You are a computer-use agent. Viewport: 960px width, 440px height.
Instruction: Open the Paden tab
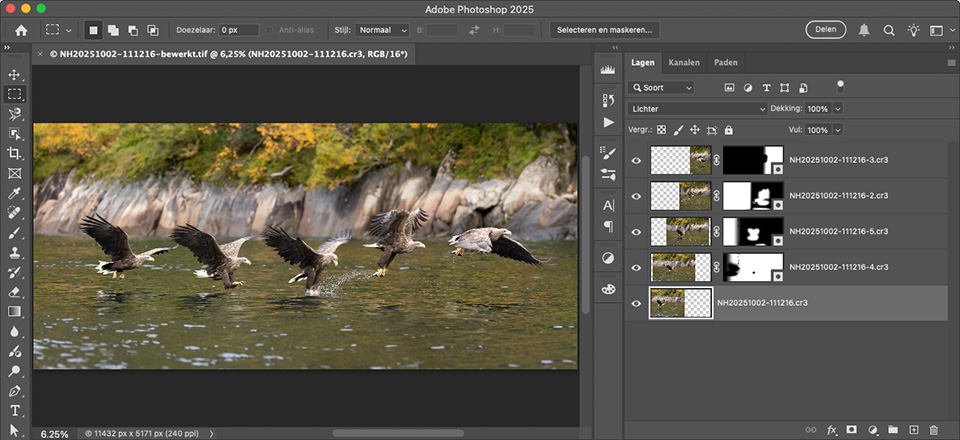pyautogui.click(x=725, y=63)
